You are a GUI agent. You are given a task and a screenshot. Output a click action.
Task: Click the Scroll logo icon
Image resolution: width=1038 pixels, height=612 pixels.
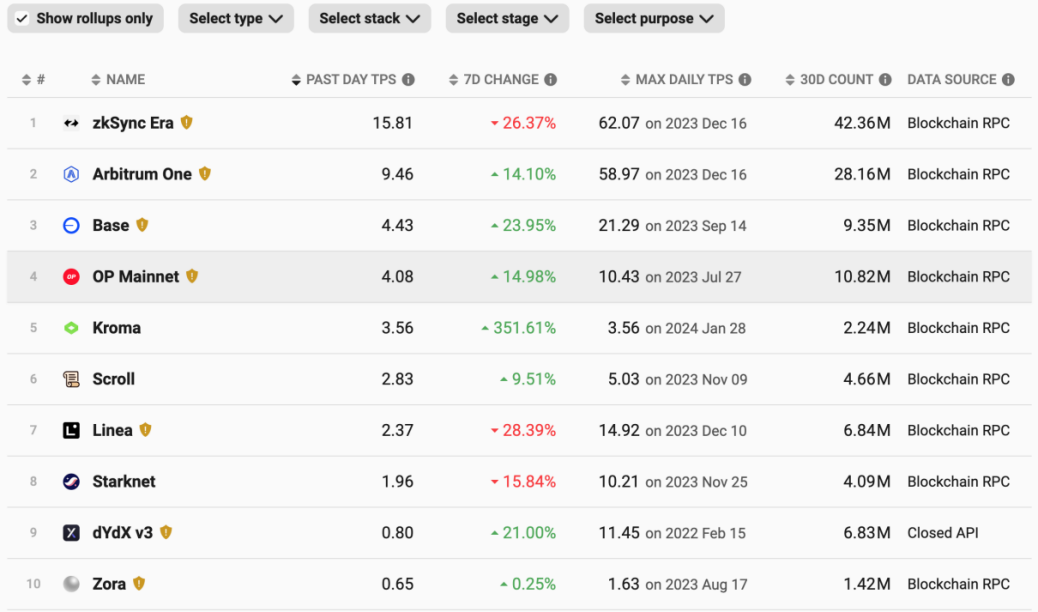[71, 379]
